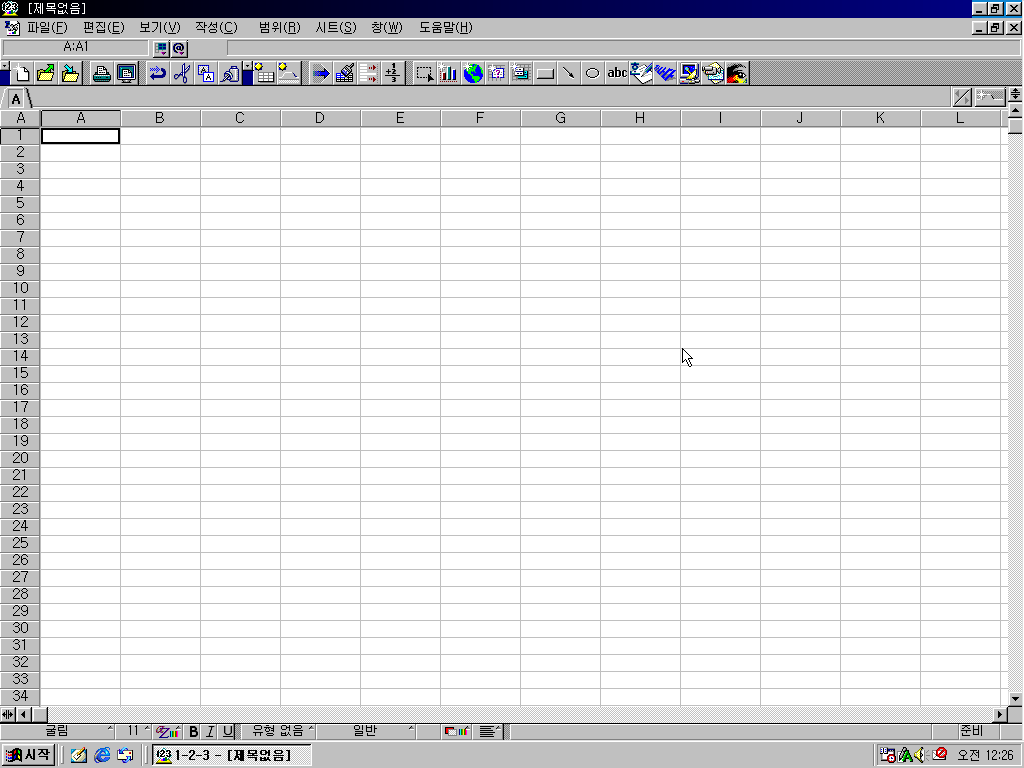Toggle italic formatting in status bar
The image size is (1024, 768).
click(x=210, y=731)
